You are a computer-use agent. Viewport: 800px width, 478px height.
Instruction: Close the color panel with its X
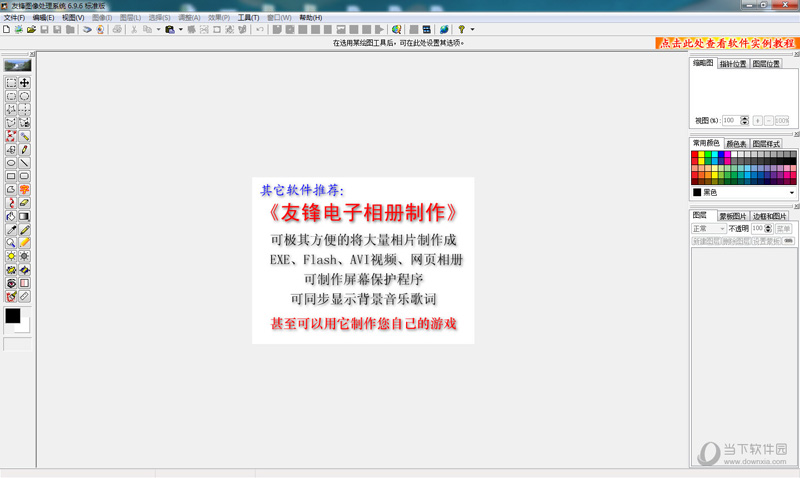[x=796, y=134]
